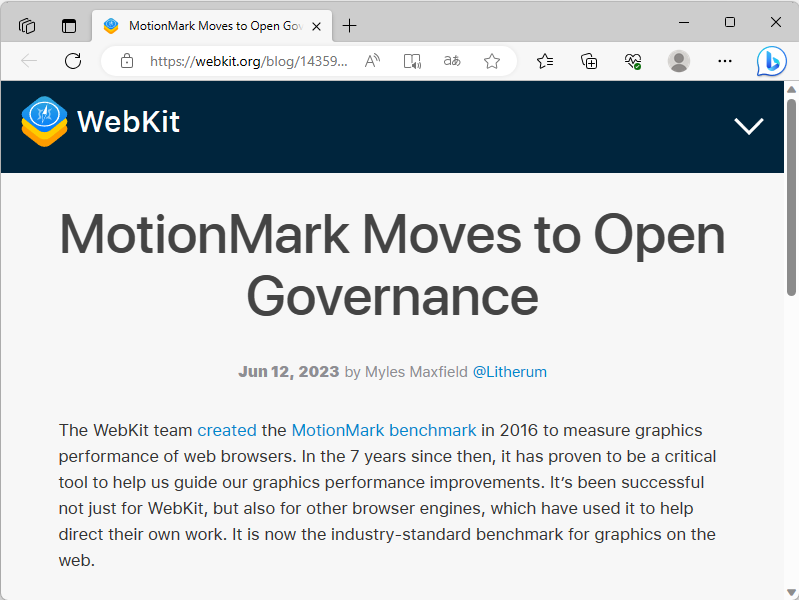Activate Read aloud icon in address bar
Image resolution: width=799 pixels, height=600 pixels.
(x=372, y=61)
